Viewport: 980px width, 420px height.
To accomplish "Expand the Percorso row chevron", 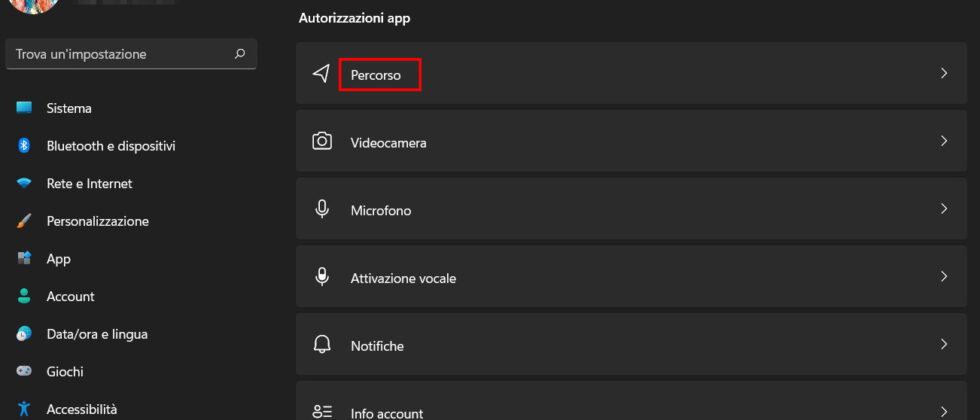I will [943, 74].
